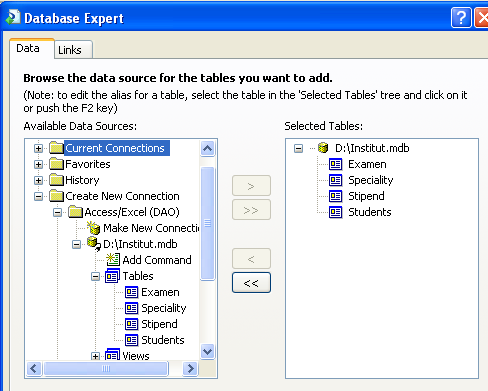This screenshot has width=488, height=391.
Task: Click the vertical scrollbar down arrow
Action: 207,351
